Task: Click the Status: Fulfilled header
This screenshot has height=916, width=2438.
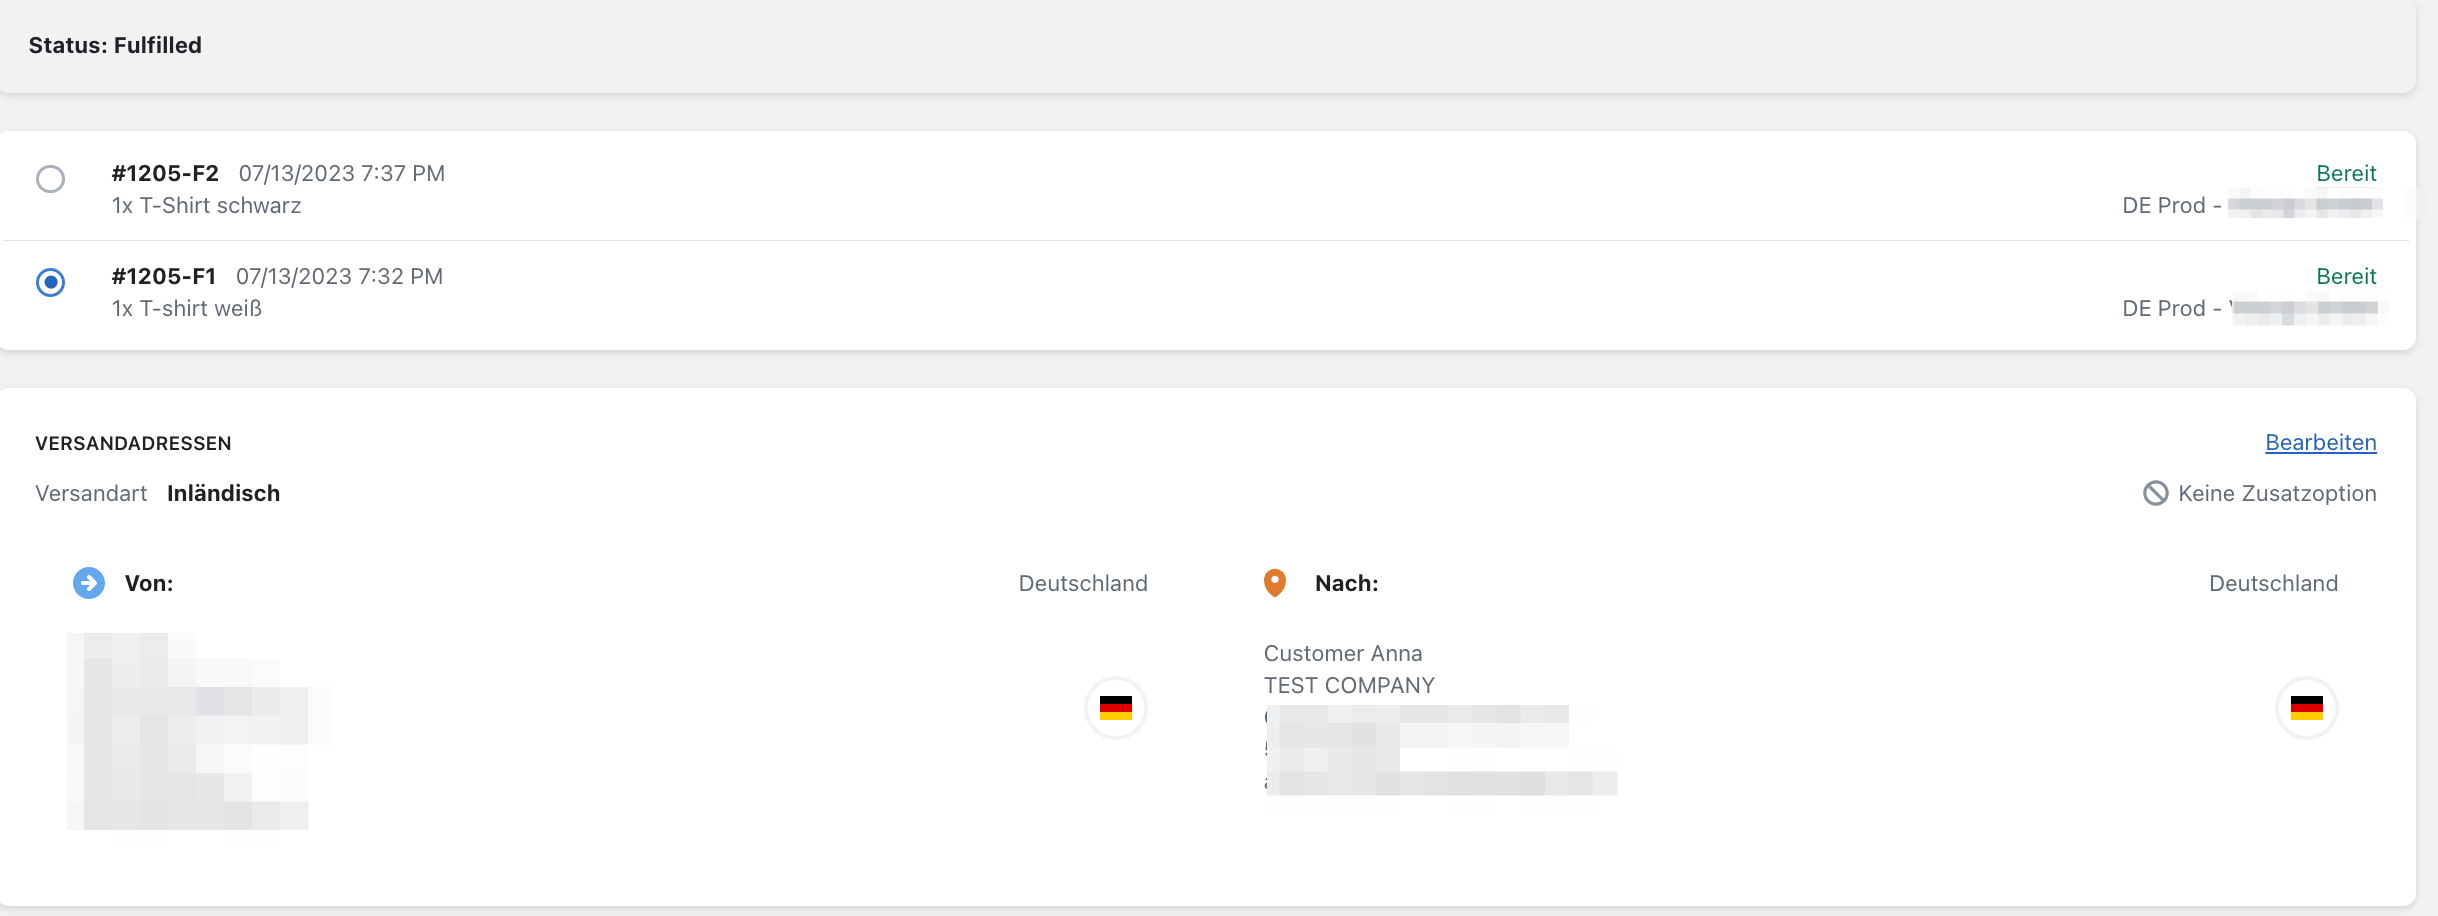Action: click(x=115, y=44)
